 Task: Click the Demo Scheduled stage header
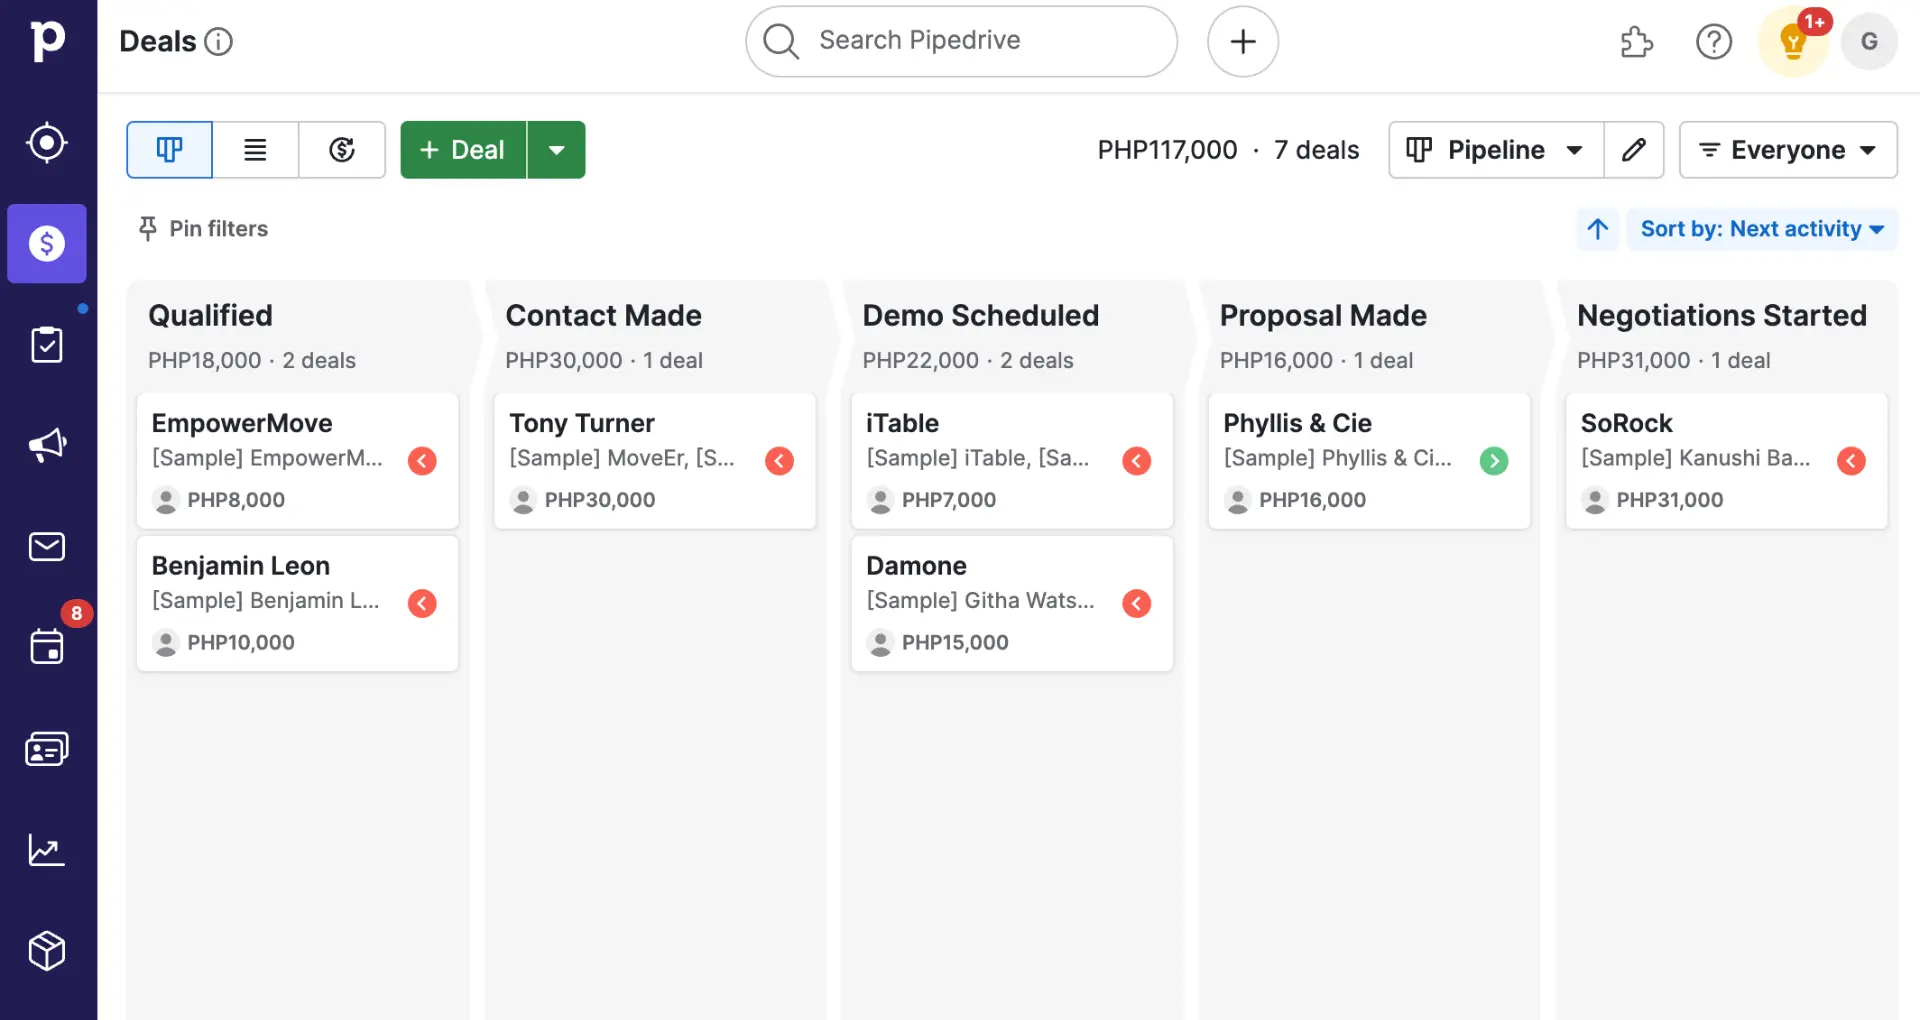click(980, 315)
